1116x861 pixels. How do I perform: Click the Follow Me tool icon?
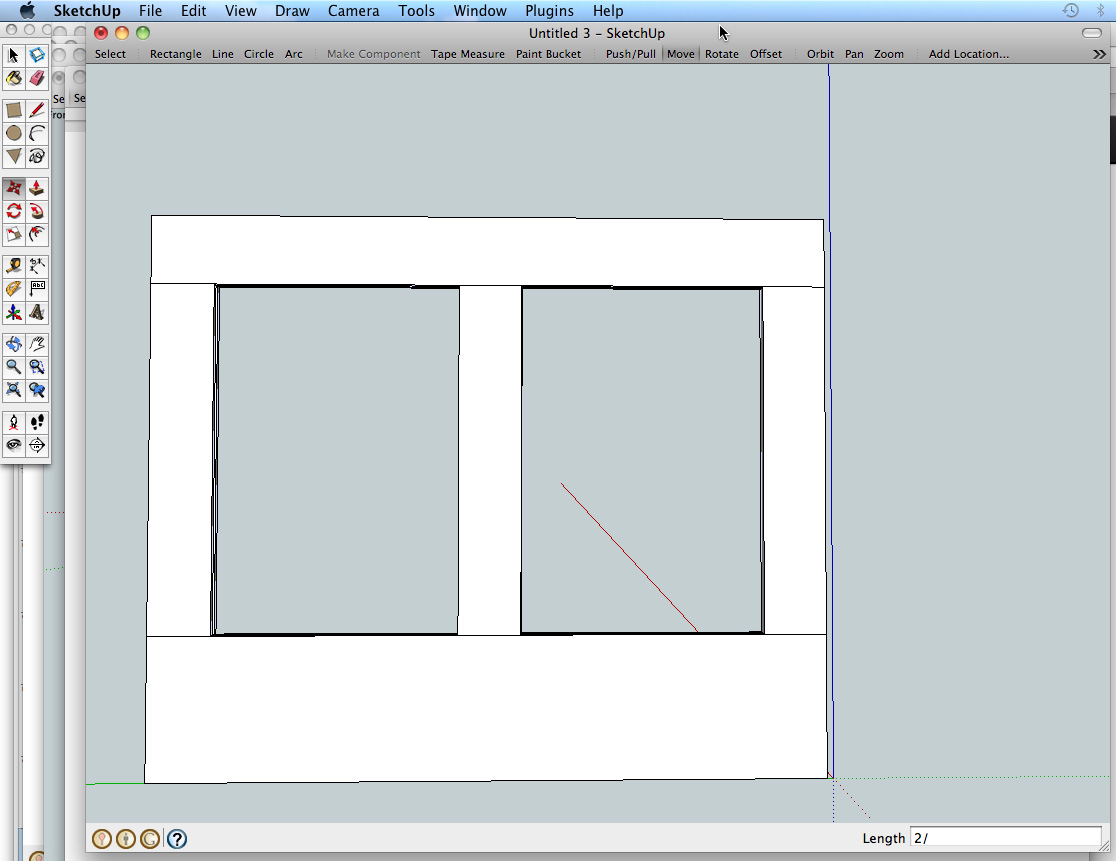(x=37, y=211)
